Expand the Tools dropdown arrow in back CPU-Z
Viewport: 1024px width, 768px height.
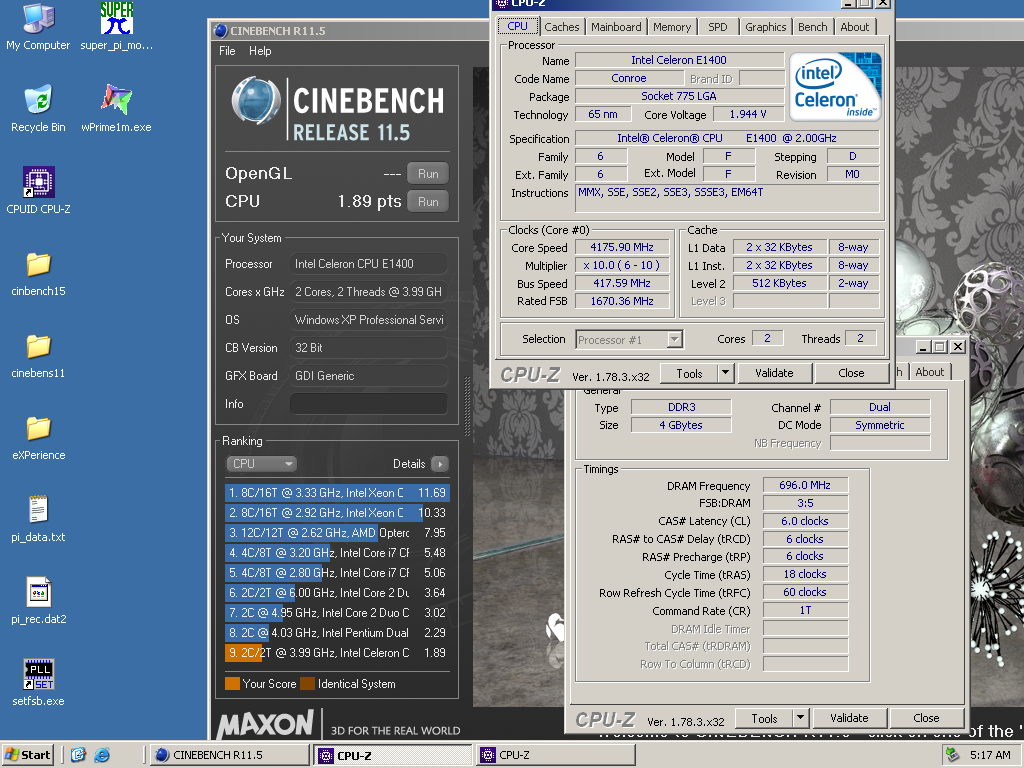tap(800, 718)
